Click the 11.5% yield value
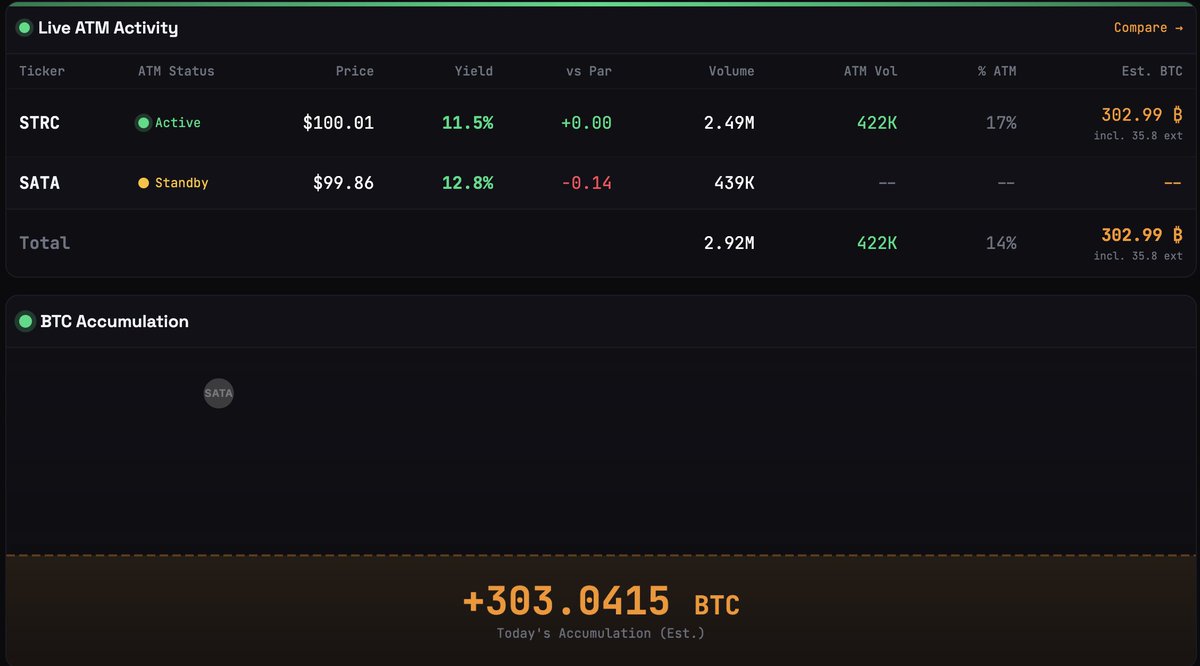This screenshot has height=666, width=1200. [x=468, y=123]
